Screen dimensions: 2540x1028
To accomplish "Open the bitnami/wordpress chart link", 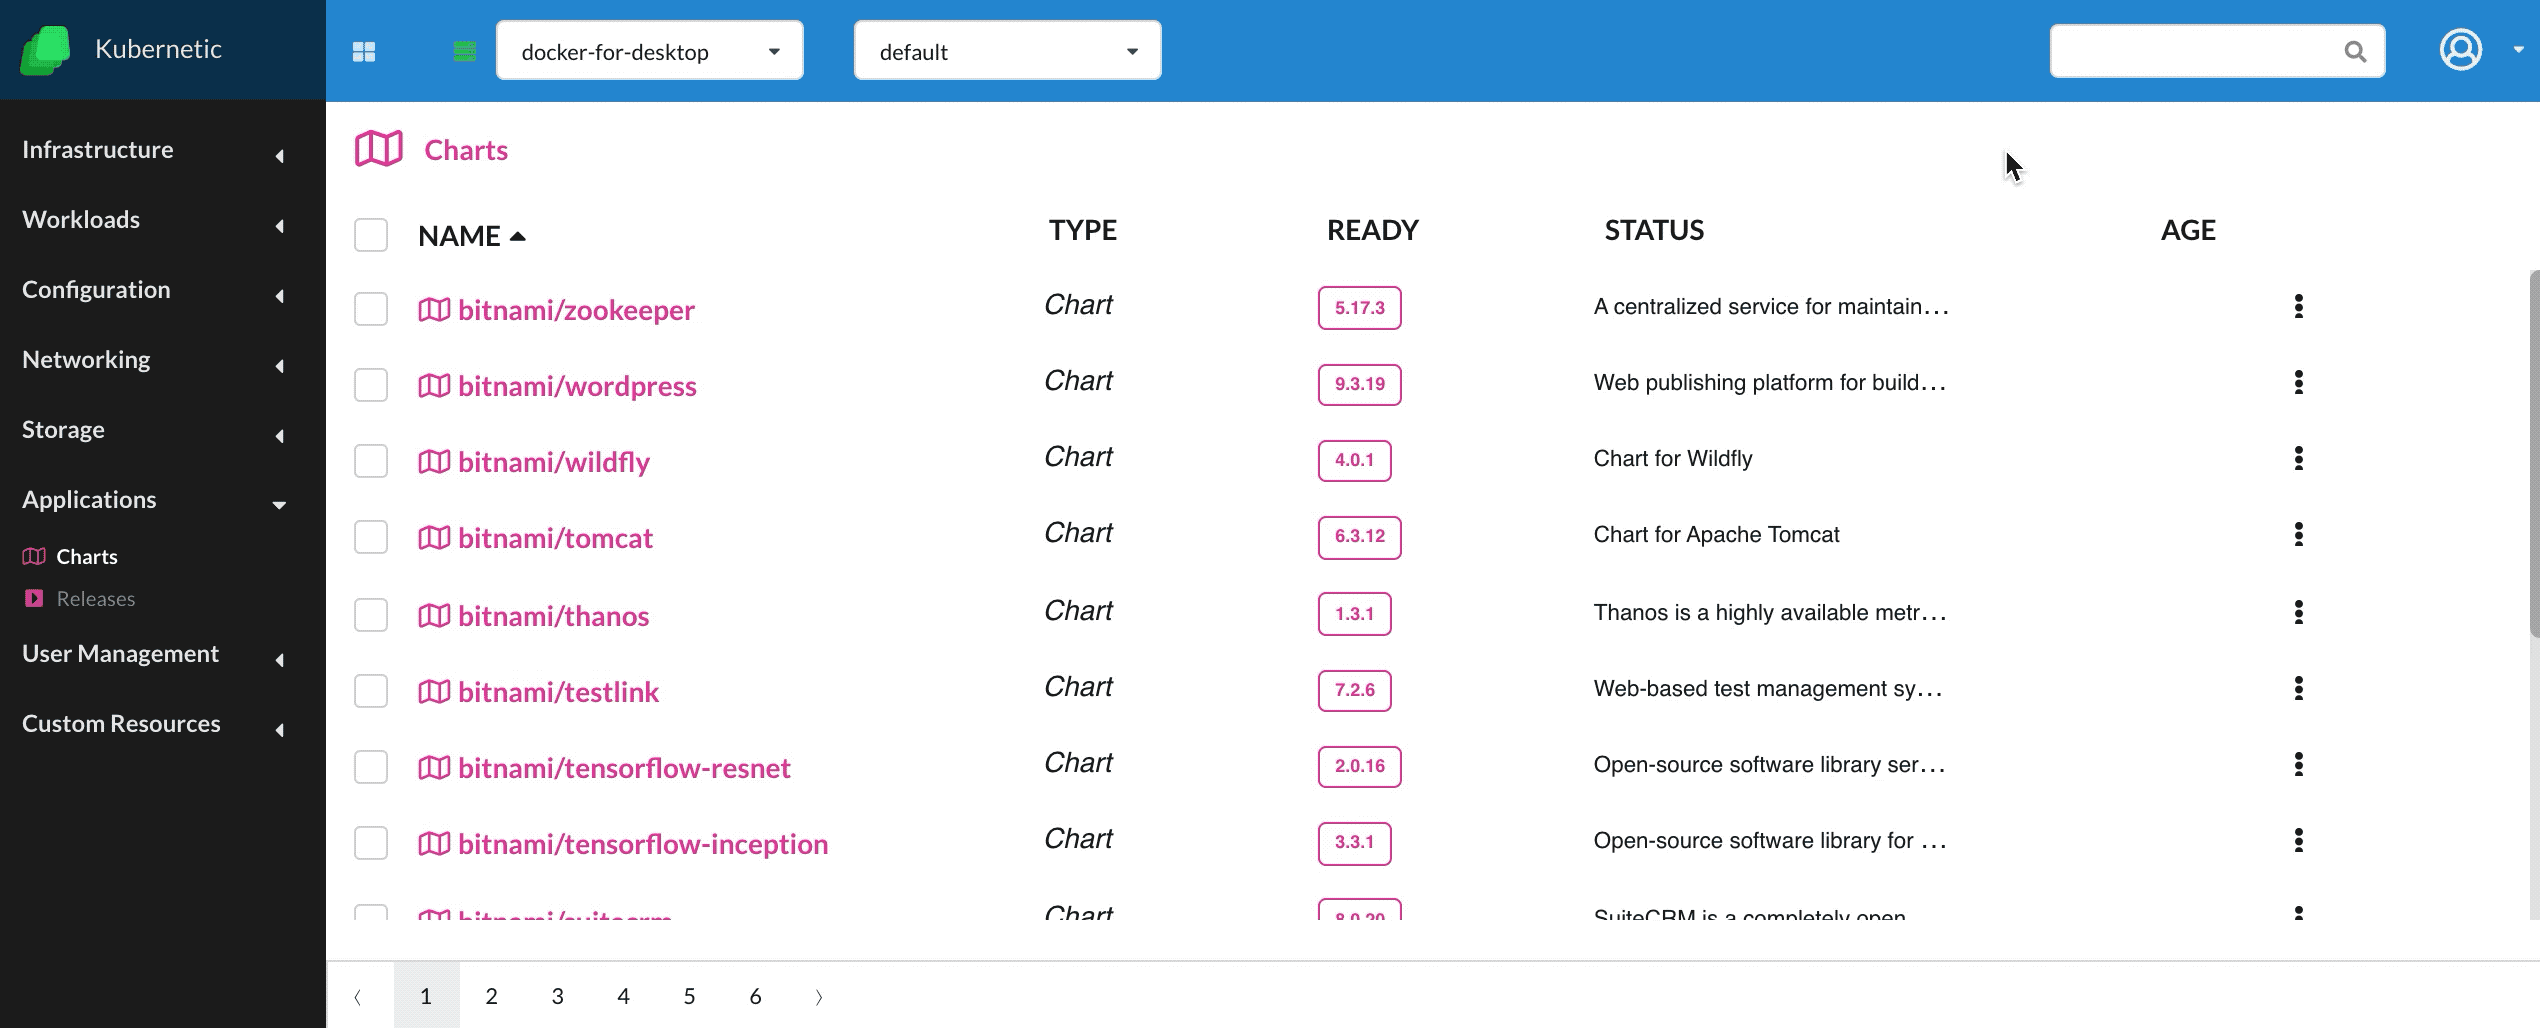I will 577,386.
